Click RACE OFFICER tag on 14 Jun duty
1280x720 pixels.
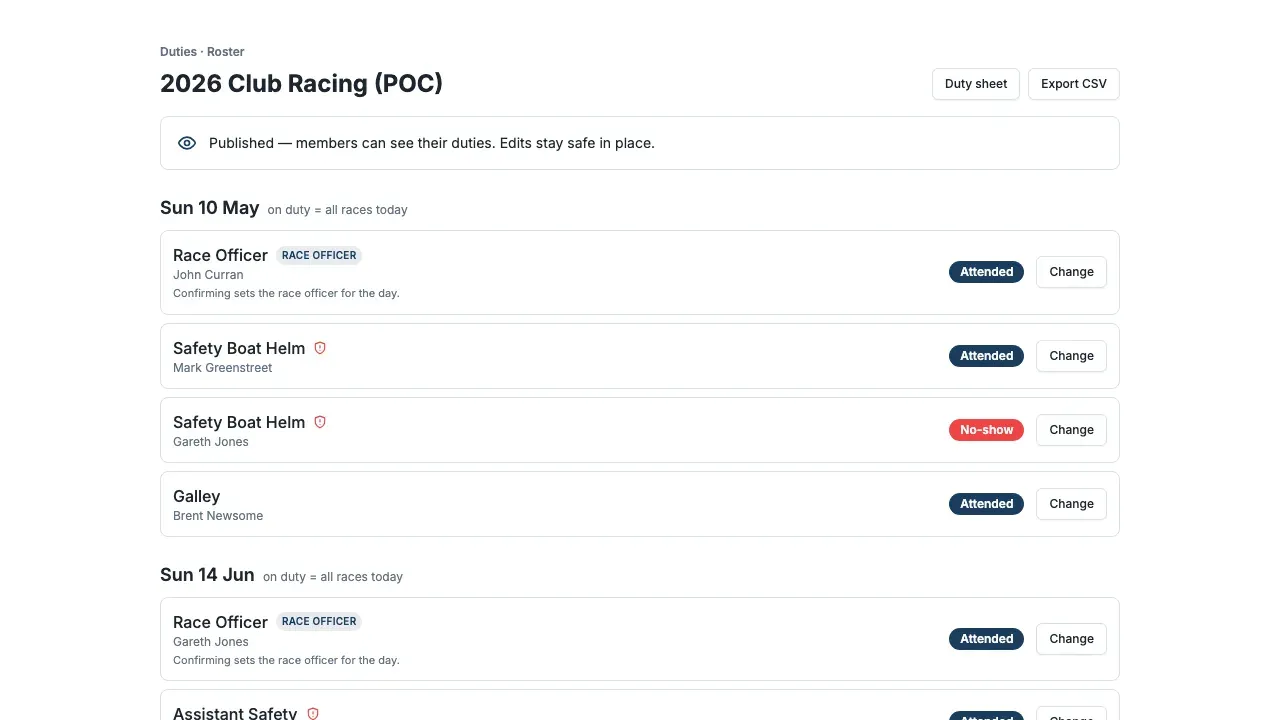pyautogui.click(x=319, y=621)
